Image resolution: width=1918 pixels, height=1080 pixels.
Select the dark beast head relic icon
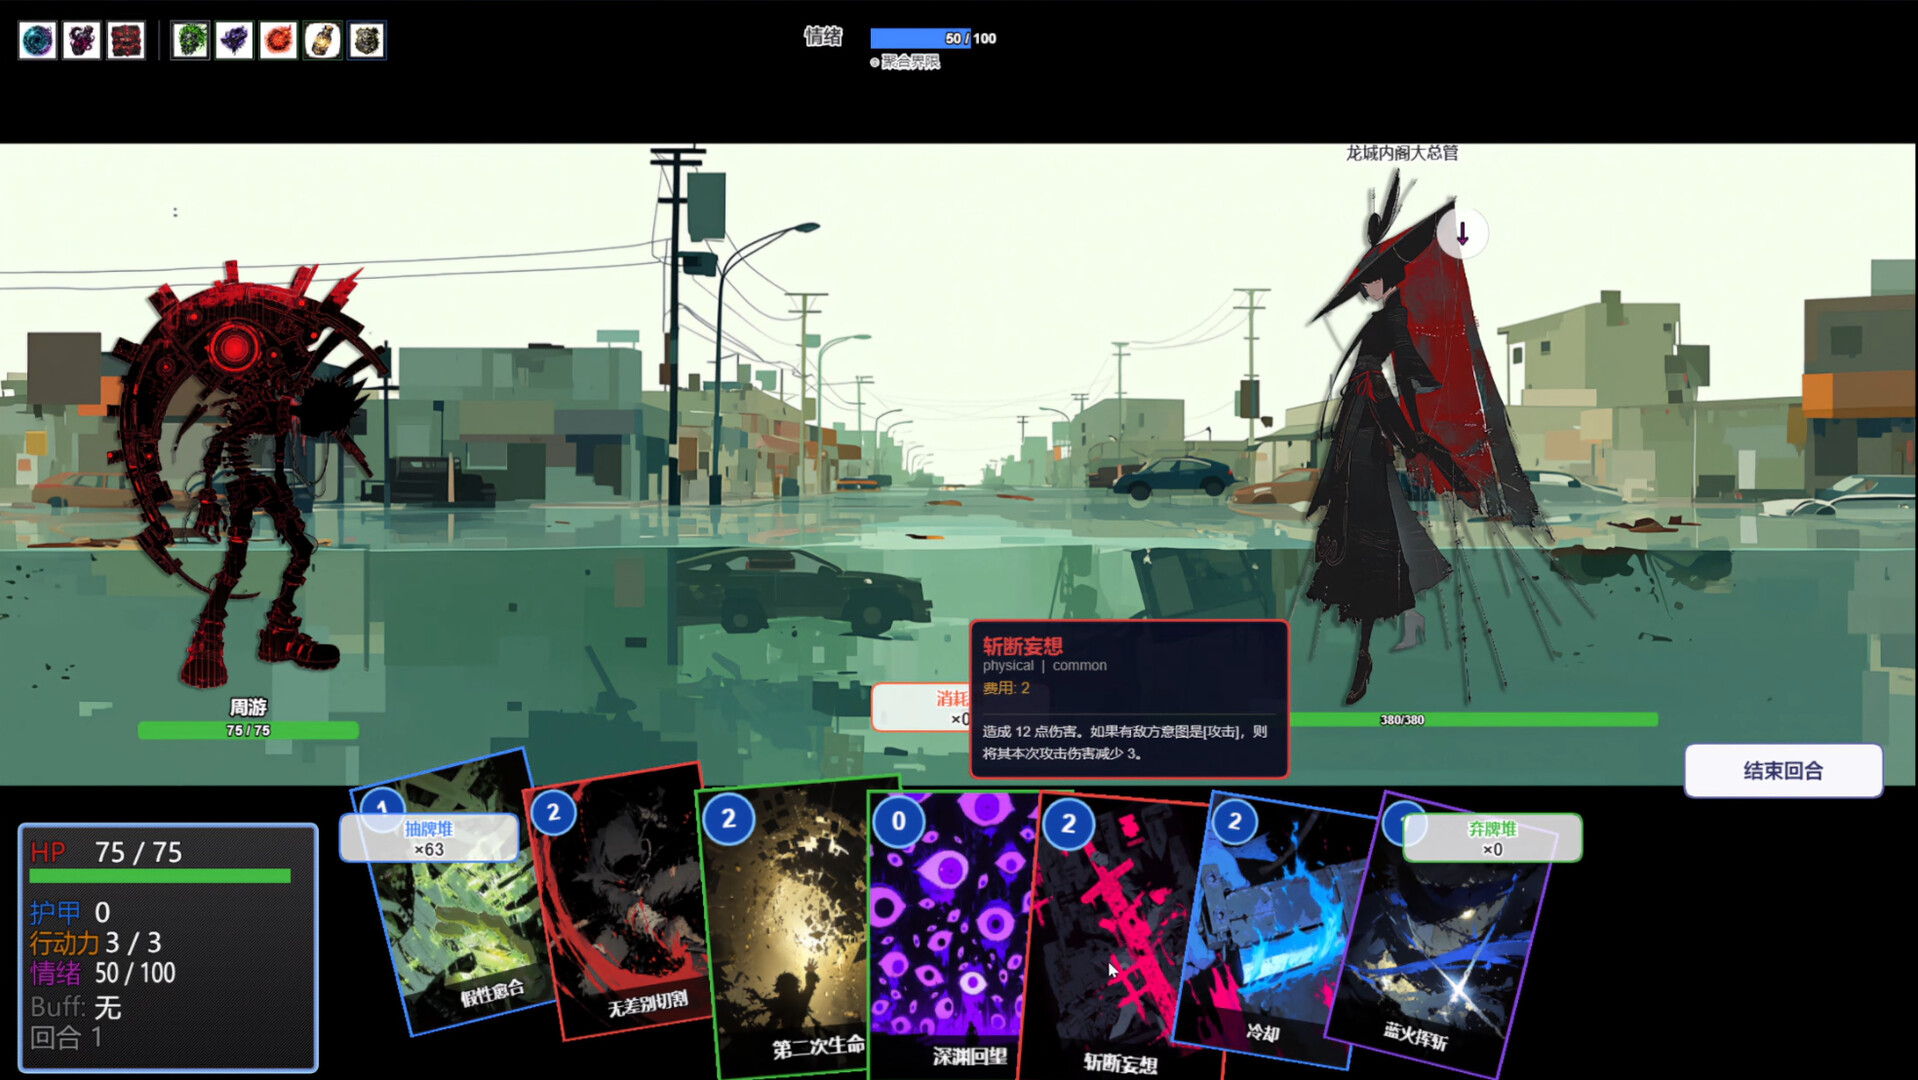pyautogui.click(x=366, y=41)
